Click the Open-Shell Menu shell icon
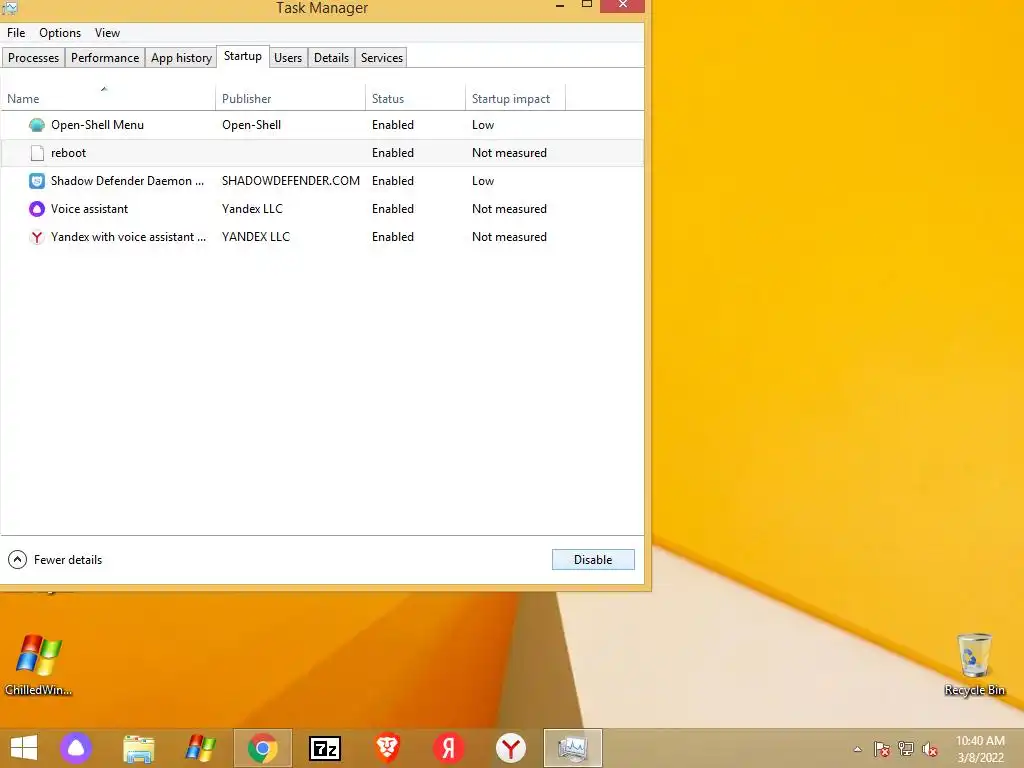1024x768 pixels. (37, 125)
